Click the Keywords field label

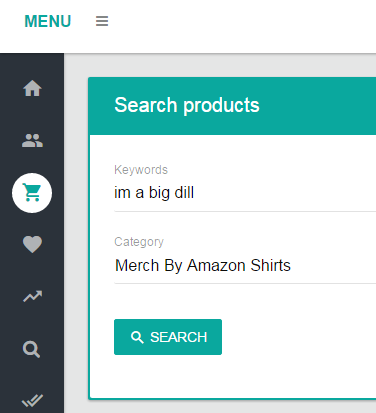tap(141, 170)
